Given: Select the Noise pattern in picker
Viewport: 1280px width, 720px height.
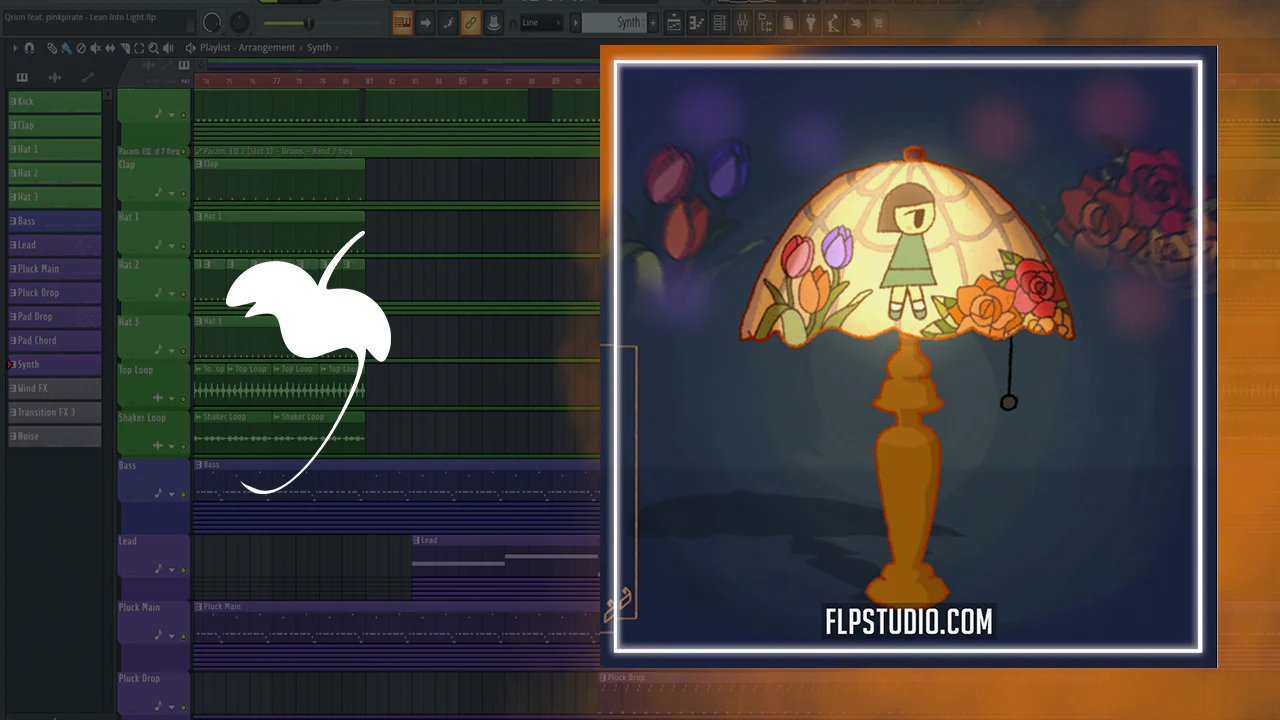Looking at the screenshot, I should tap(55, 436).
